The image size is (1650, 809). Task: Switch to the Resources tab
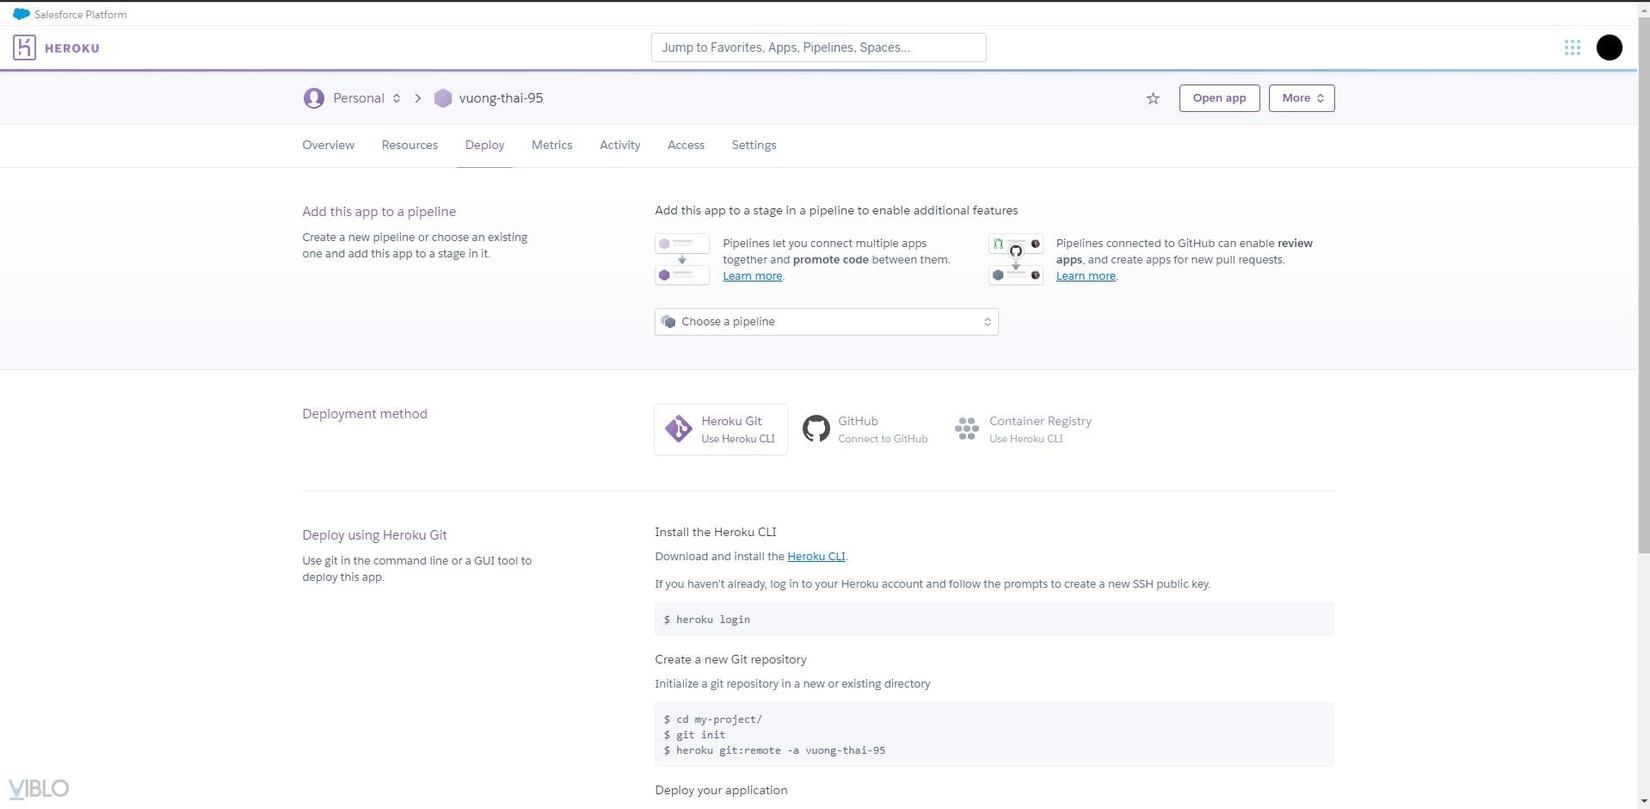point(409,145)
